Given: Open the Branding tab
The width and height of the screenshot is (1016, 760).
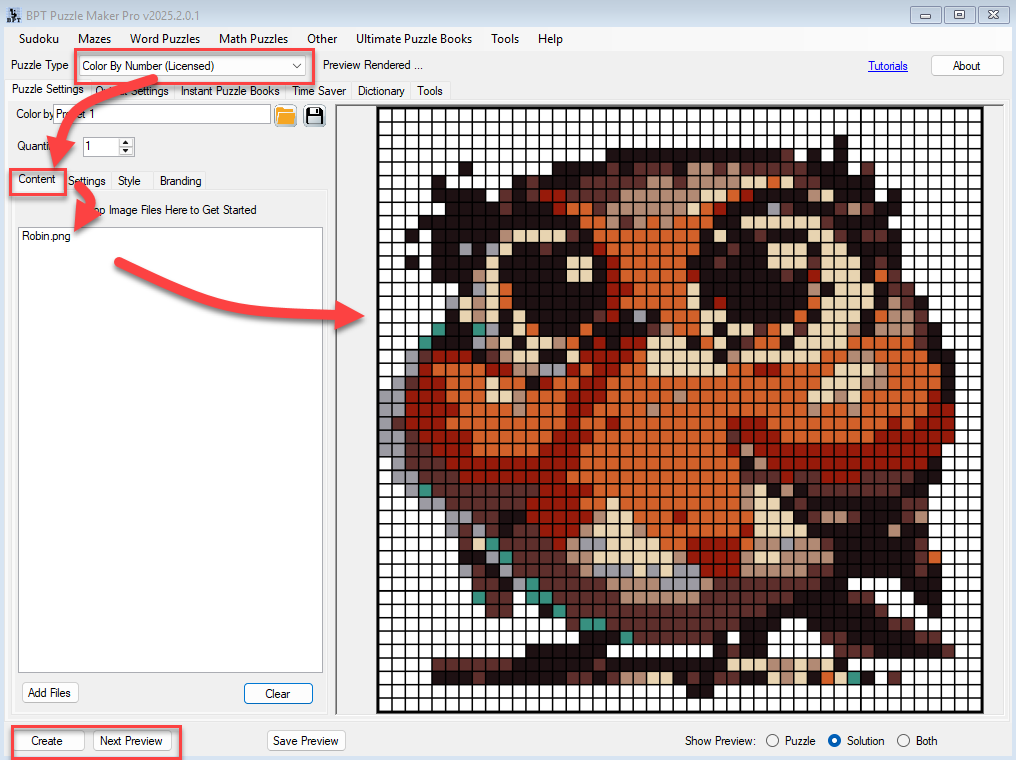Looking at the screenshot, I should [x=180, y=181].
